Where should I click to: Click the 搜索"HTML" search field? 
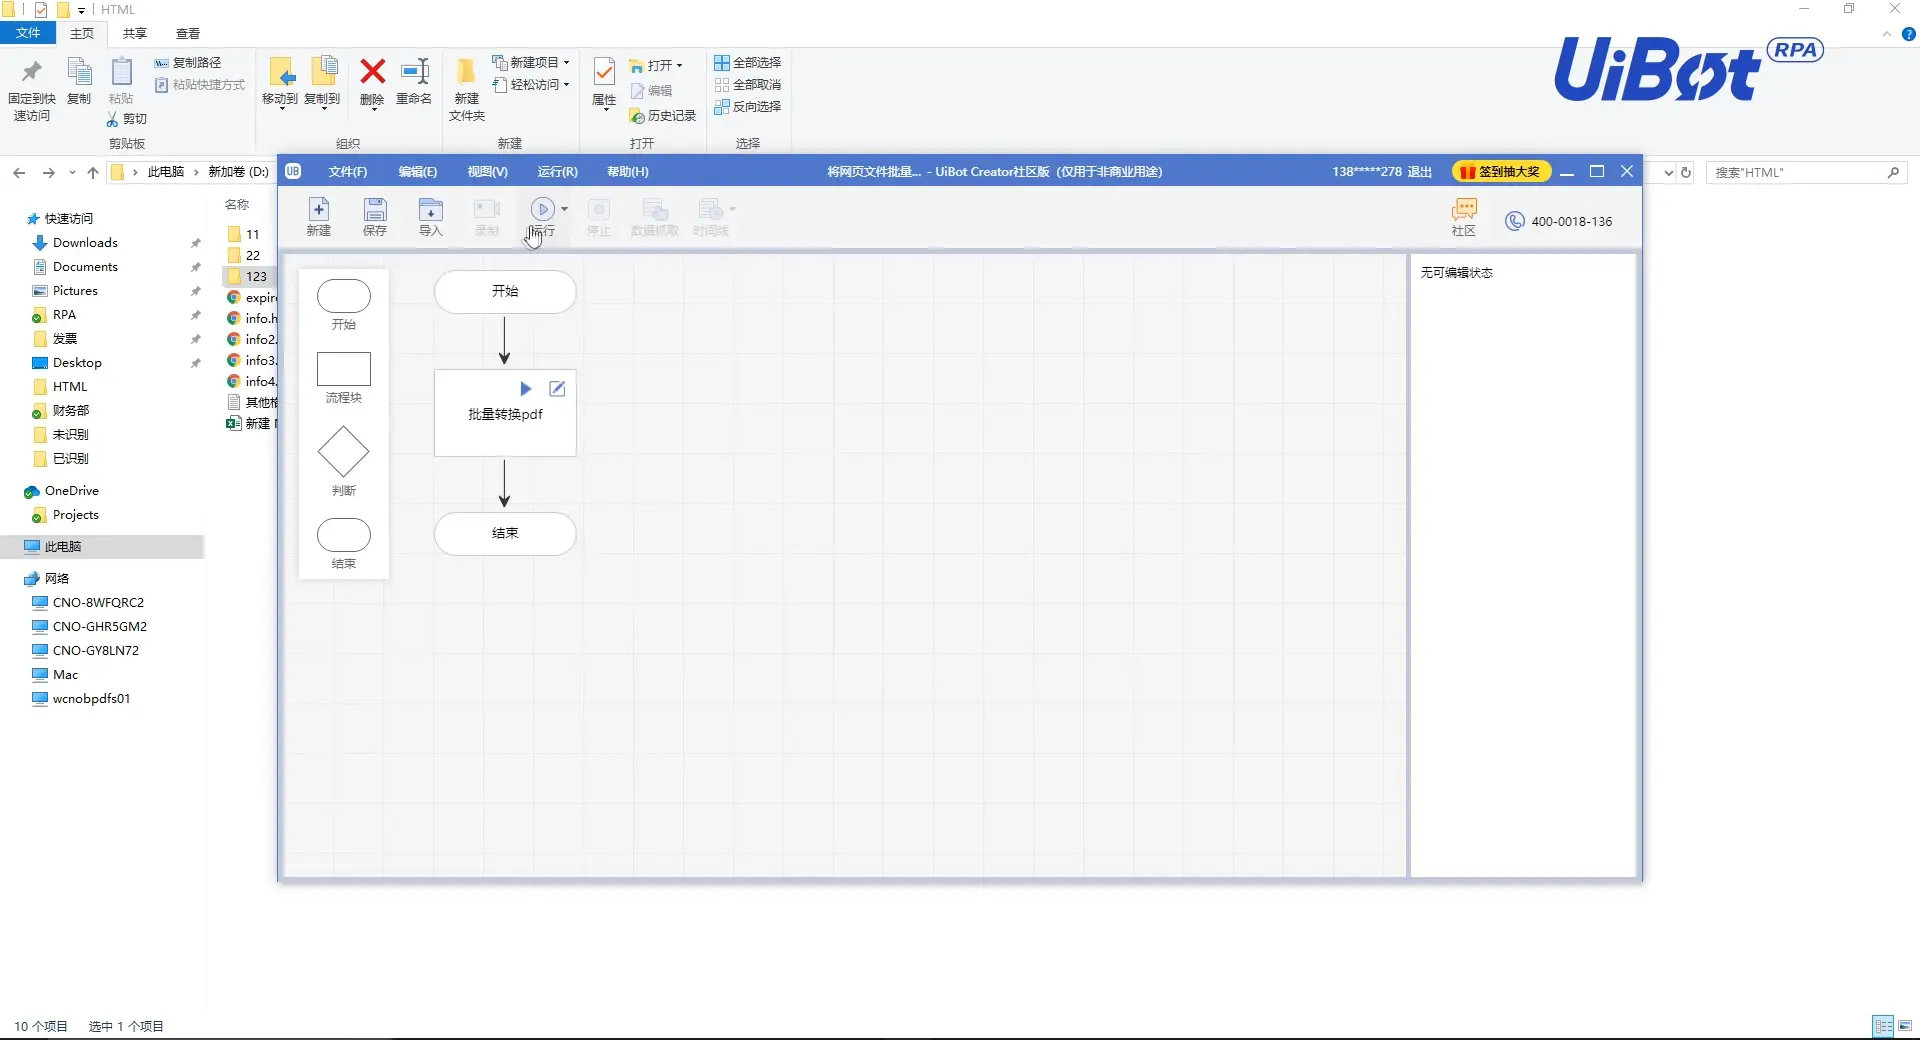[1805, 172]
